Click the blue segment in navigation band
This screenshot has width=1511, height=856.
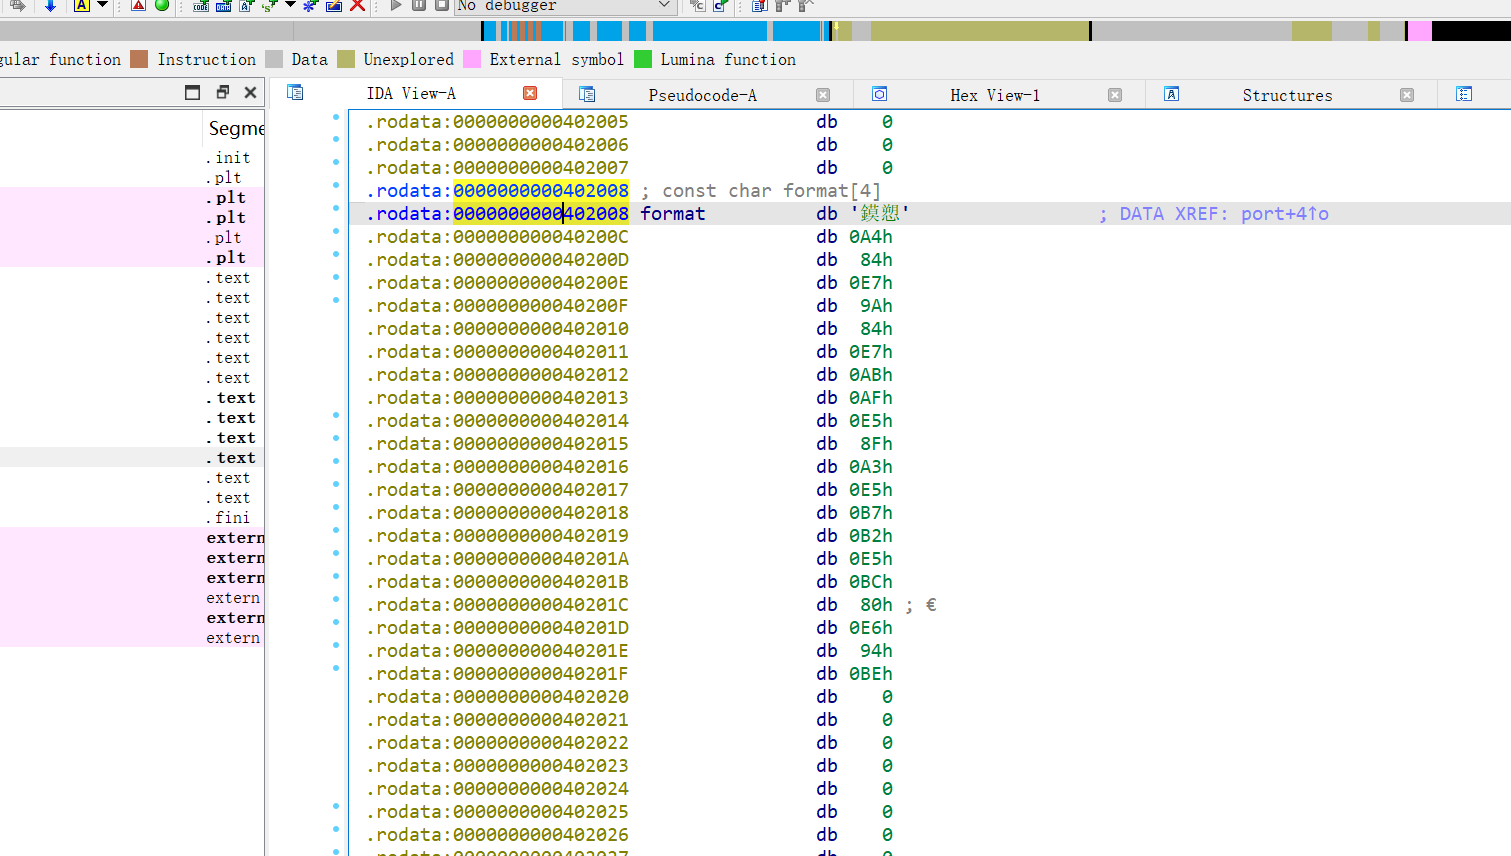[710, 31]
